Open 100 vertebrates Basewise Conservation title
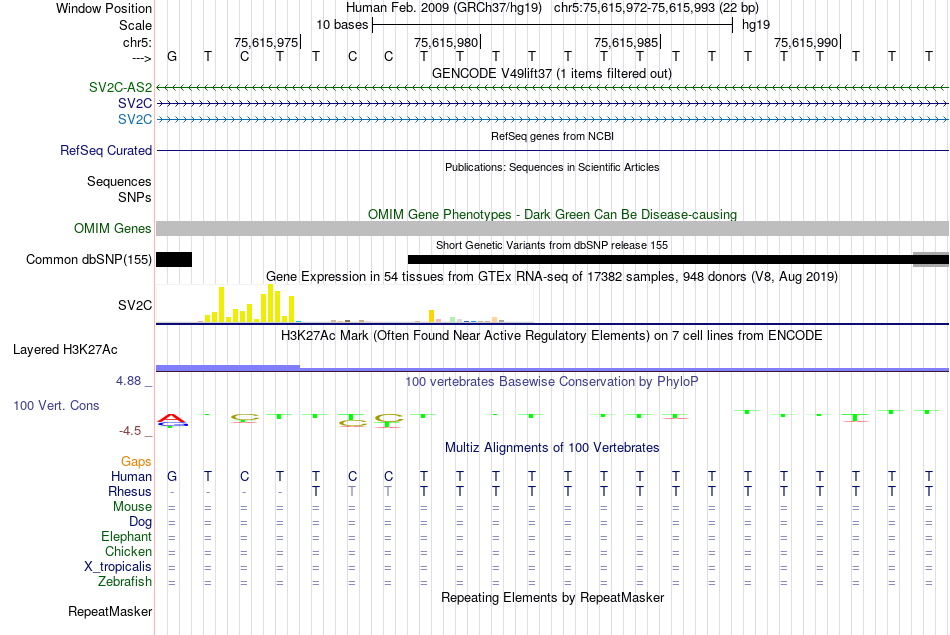950x635 pixels. coord(552,382)
